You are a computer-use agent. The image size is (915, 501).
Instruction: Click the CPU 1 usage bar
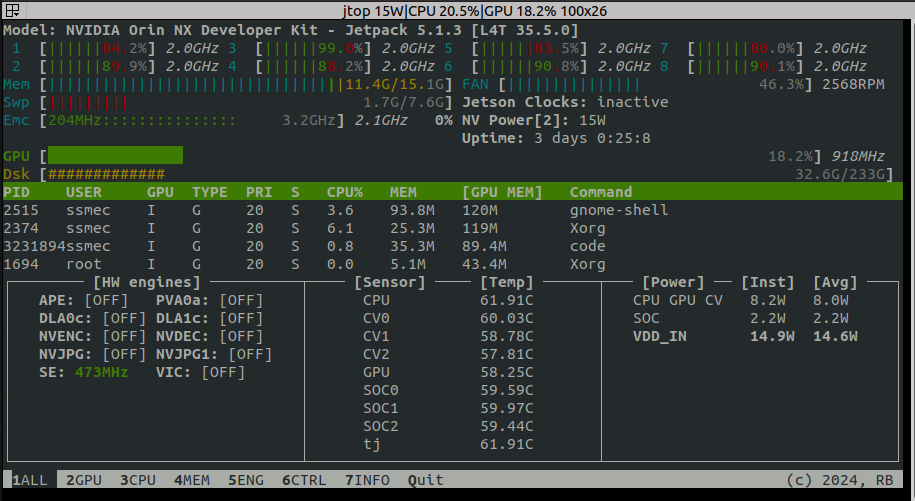[x=97, y=48]
